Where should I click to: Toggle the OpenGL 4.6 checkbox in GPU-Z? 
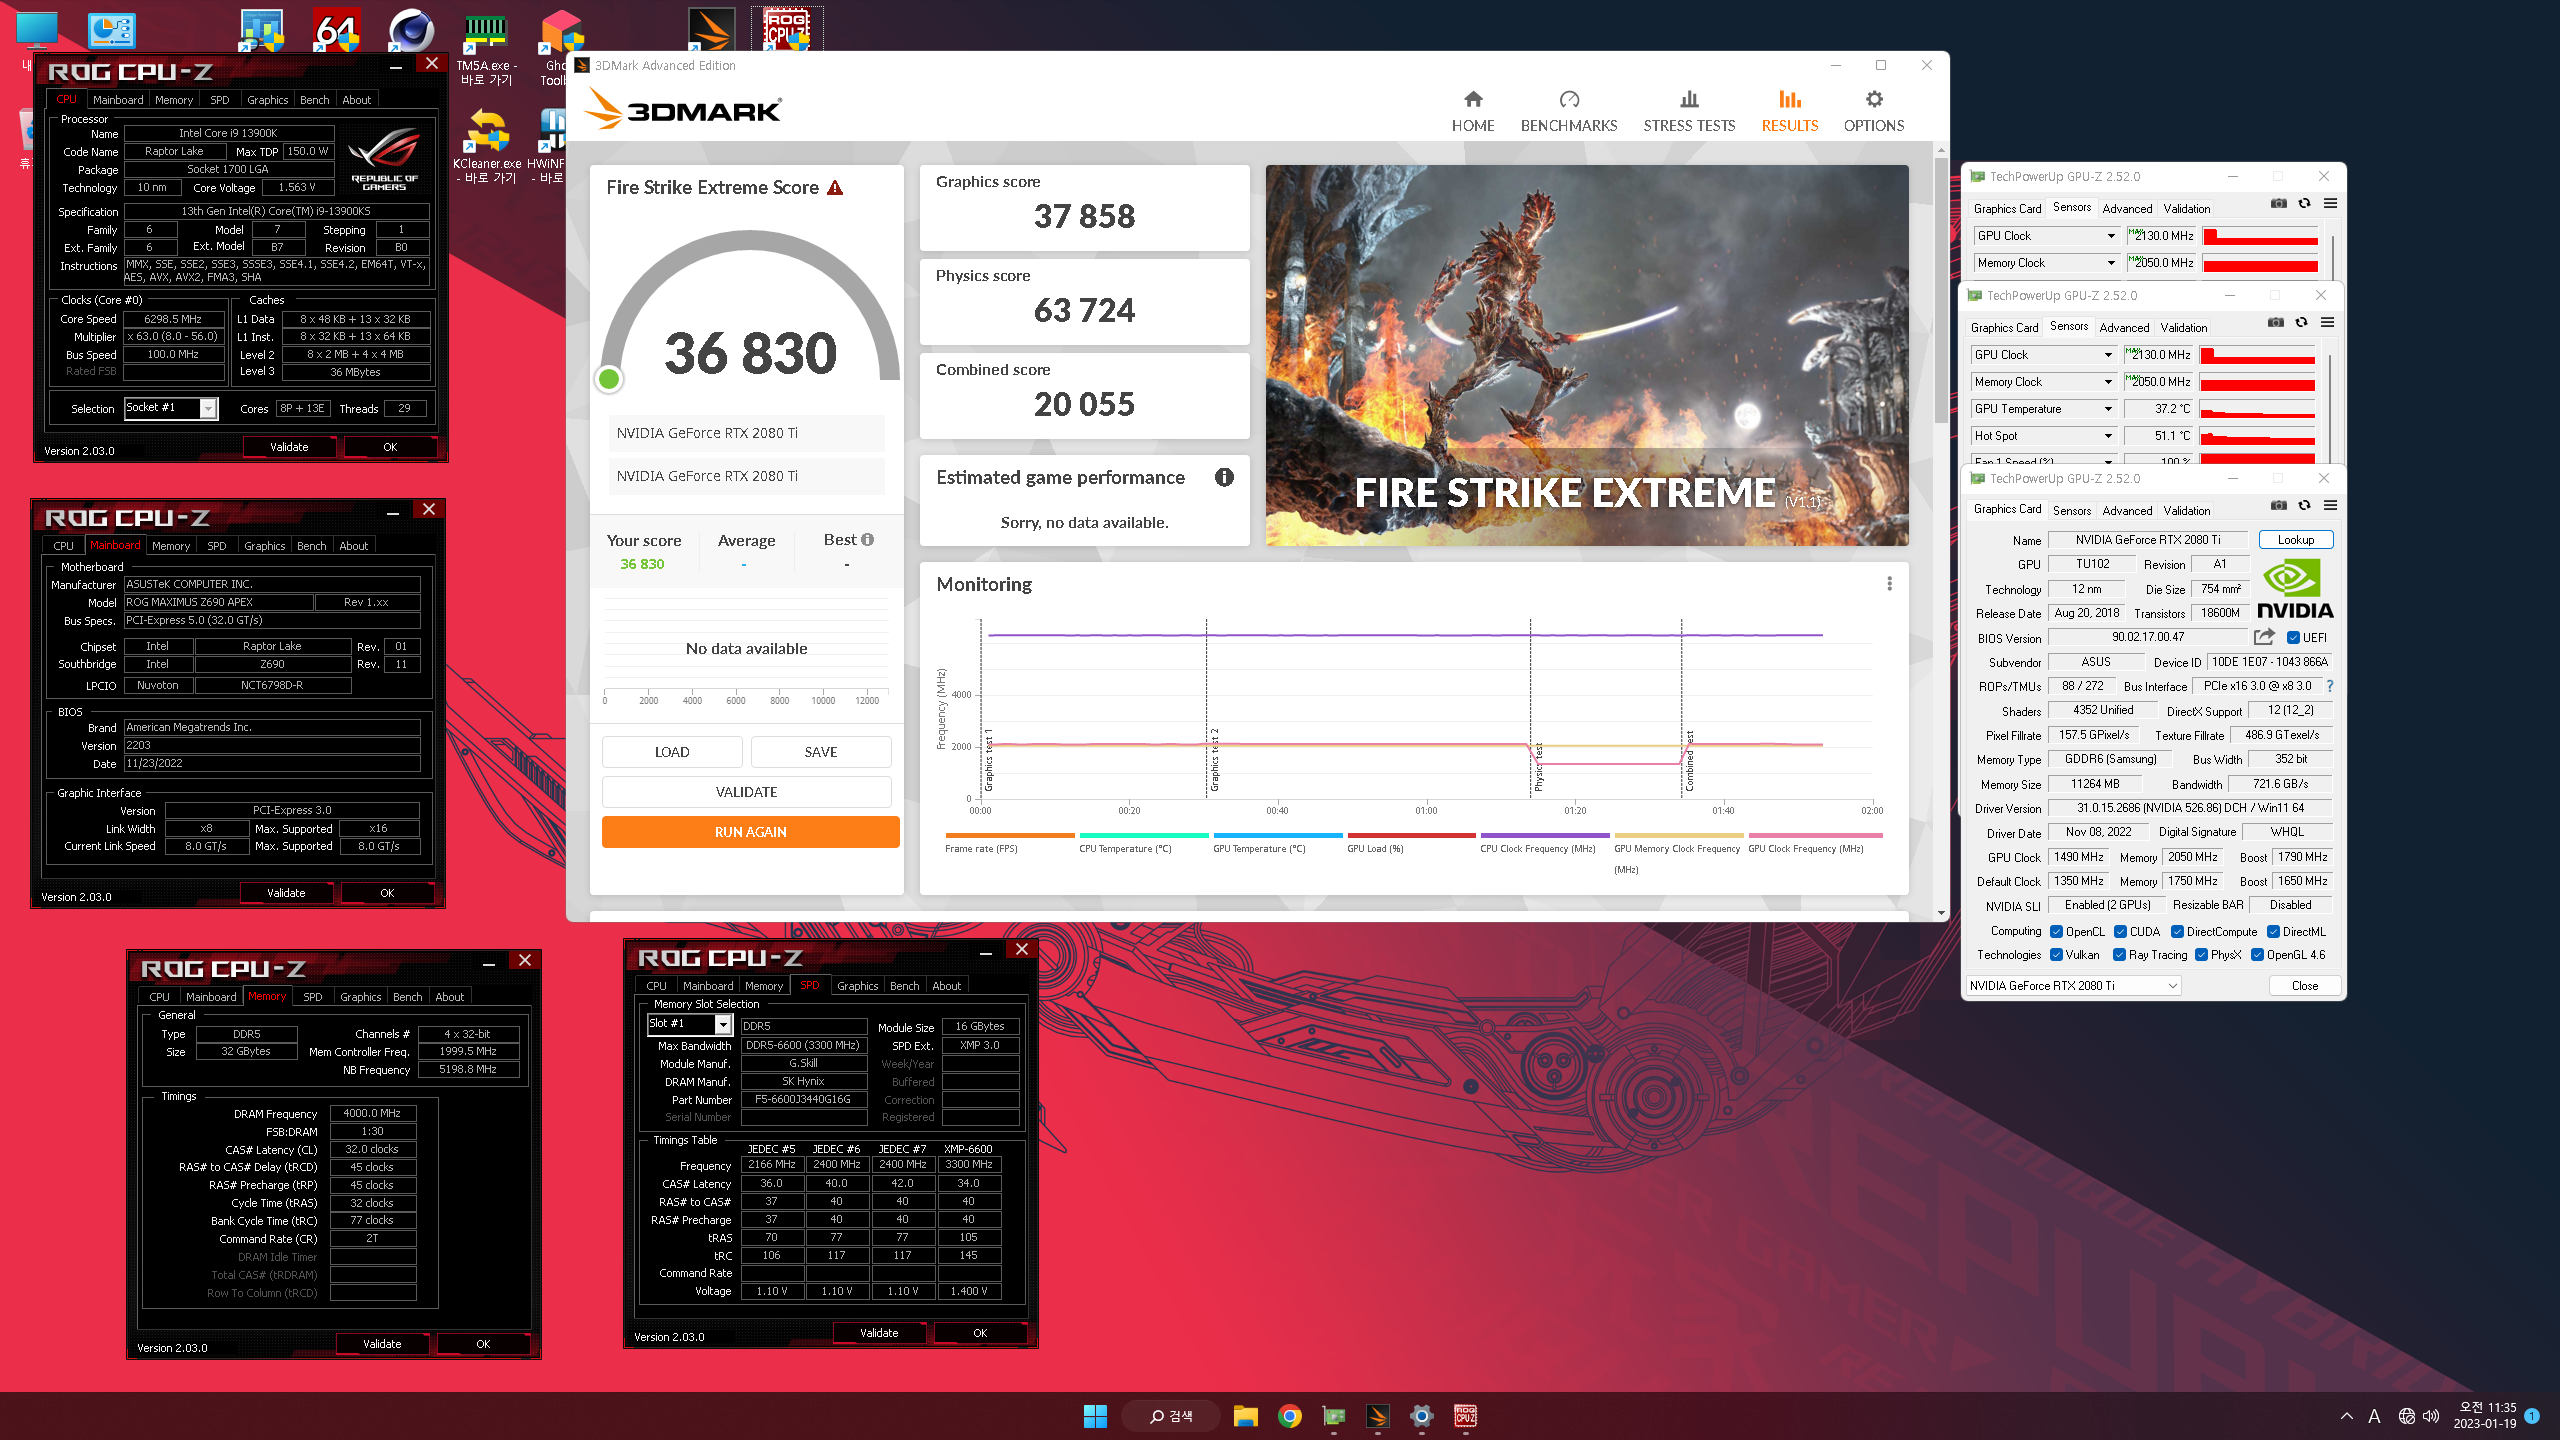coord(2257,955)
